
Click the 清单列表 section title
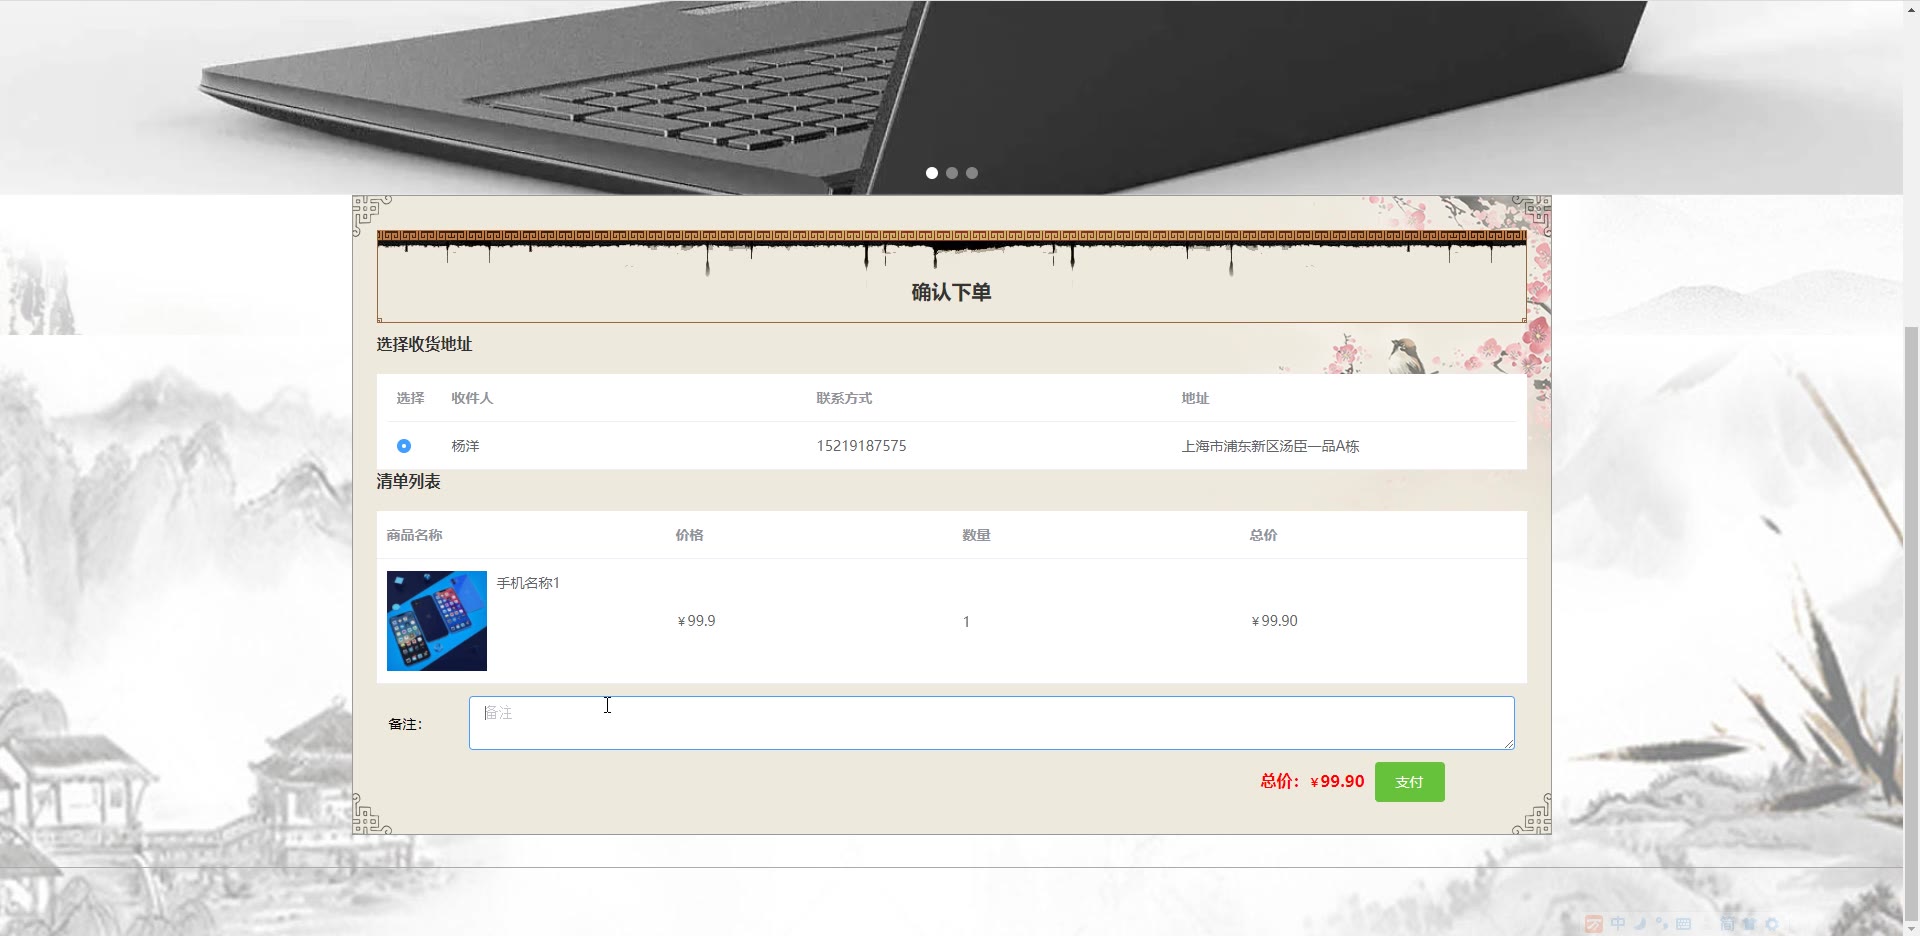(408, 481)
